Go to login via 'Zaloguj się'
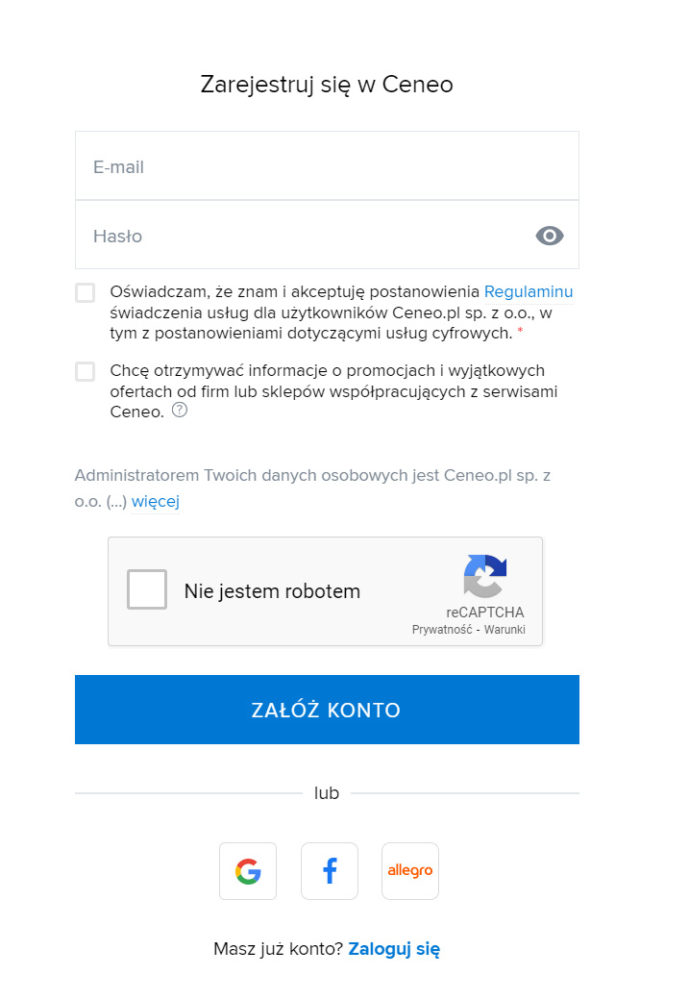This screenshot has width=689, height=1000. (394, 949)
